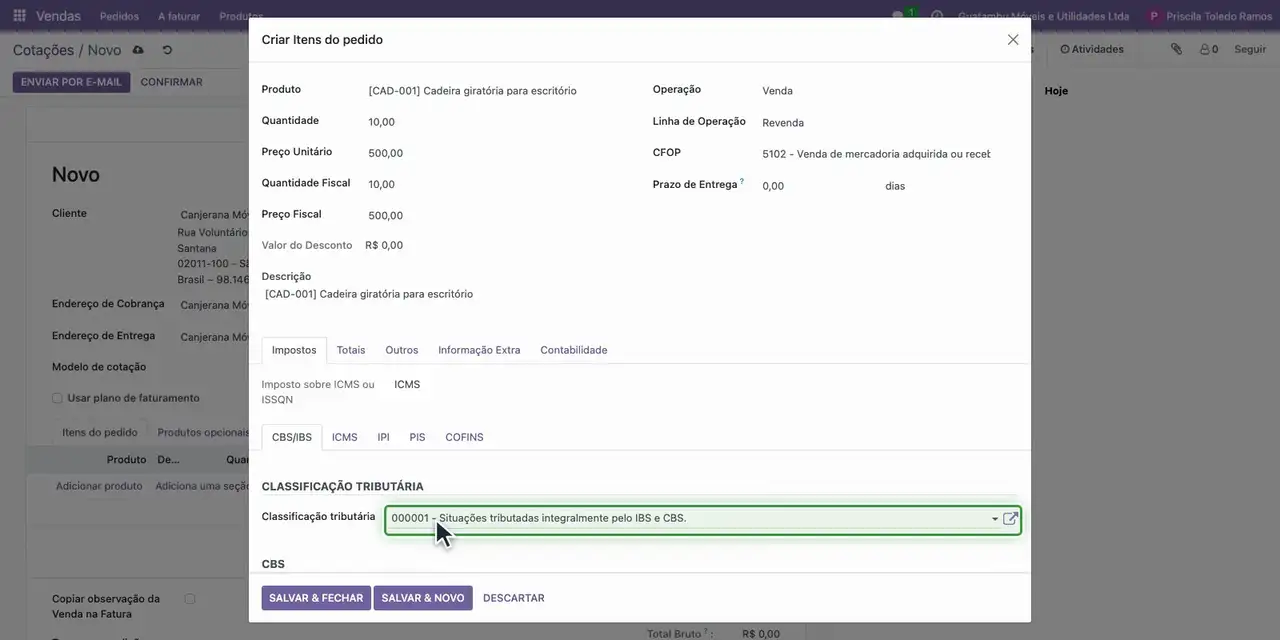Click the help mark beside Prazo de Entrega
This screenshot has width=1280, height=640.
point(742,182)
